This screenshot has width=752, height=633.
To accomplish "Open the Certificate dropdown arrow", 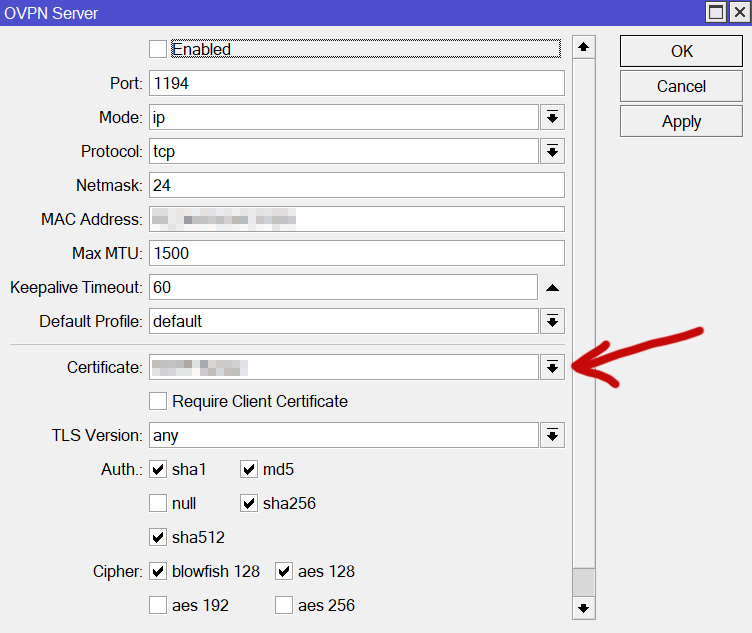I will (x=552, y=367).
